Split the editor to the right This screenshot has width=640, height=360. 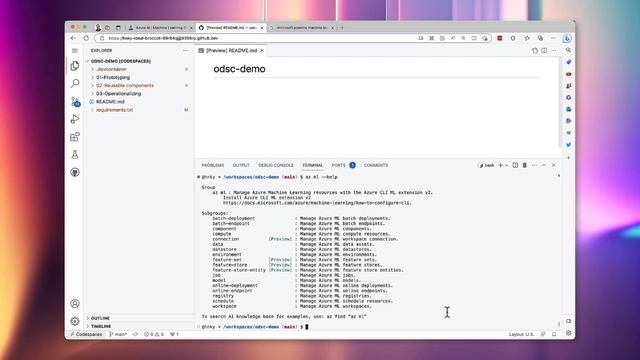coord(544,51)
